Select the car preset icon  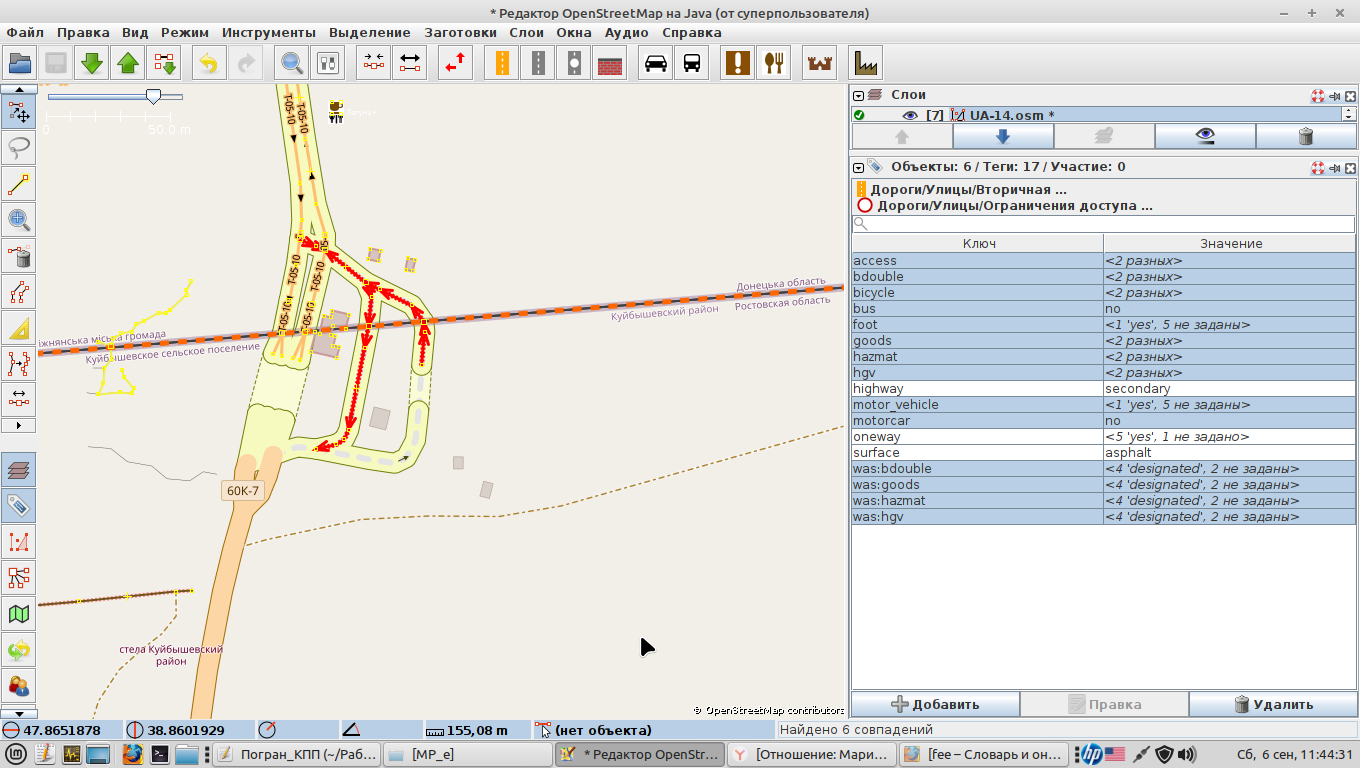tap(656, 63)
